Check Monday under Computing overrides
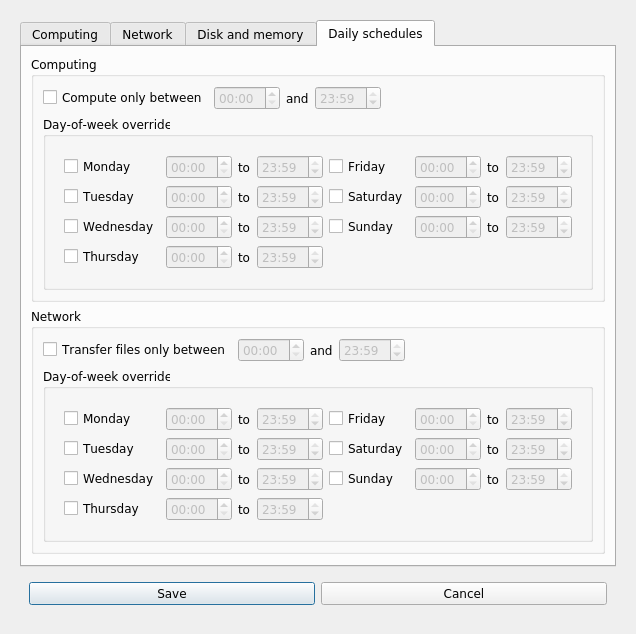The height and width of the screenshot is (634, 636). click(x=71, y=167)
